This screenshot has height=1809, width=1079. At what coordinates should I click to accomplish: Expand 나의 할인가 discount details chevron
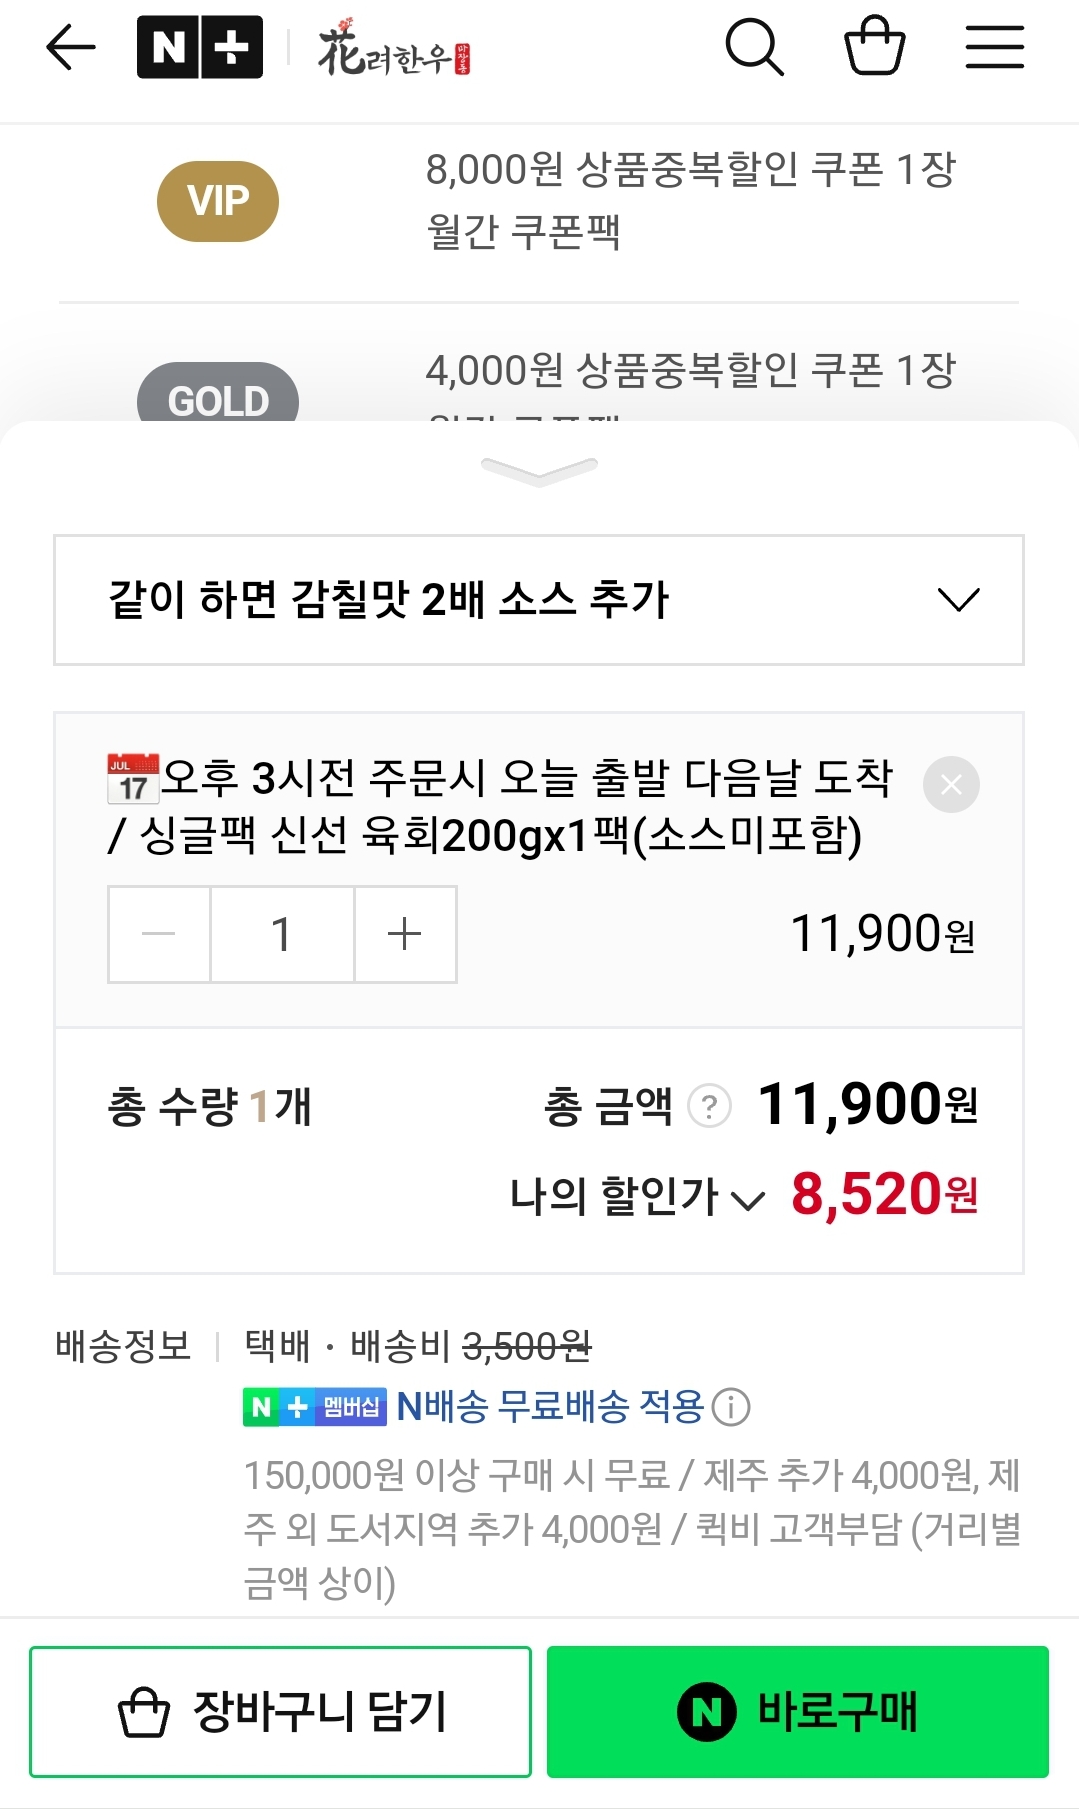(748, 1199)
